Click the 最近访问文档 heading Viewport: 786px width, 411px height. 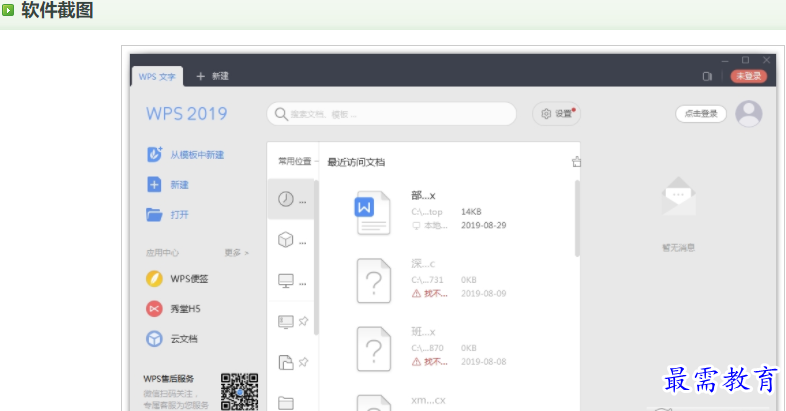(356, 162)
